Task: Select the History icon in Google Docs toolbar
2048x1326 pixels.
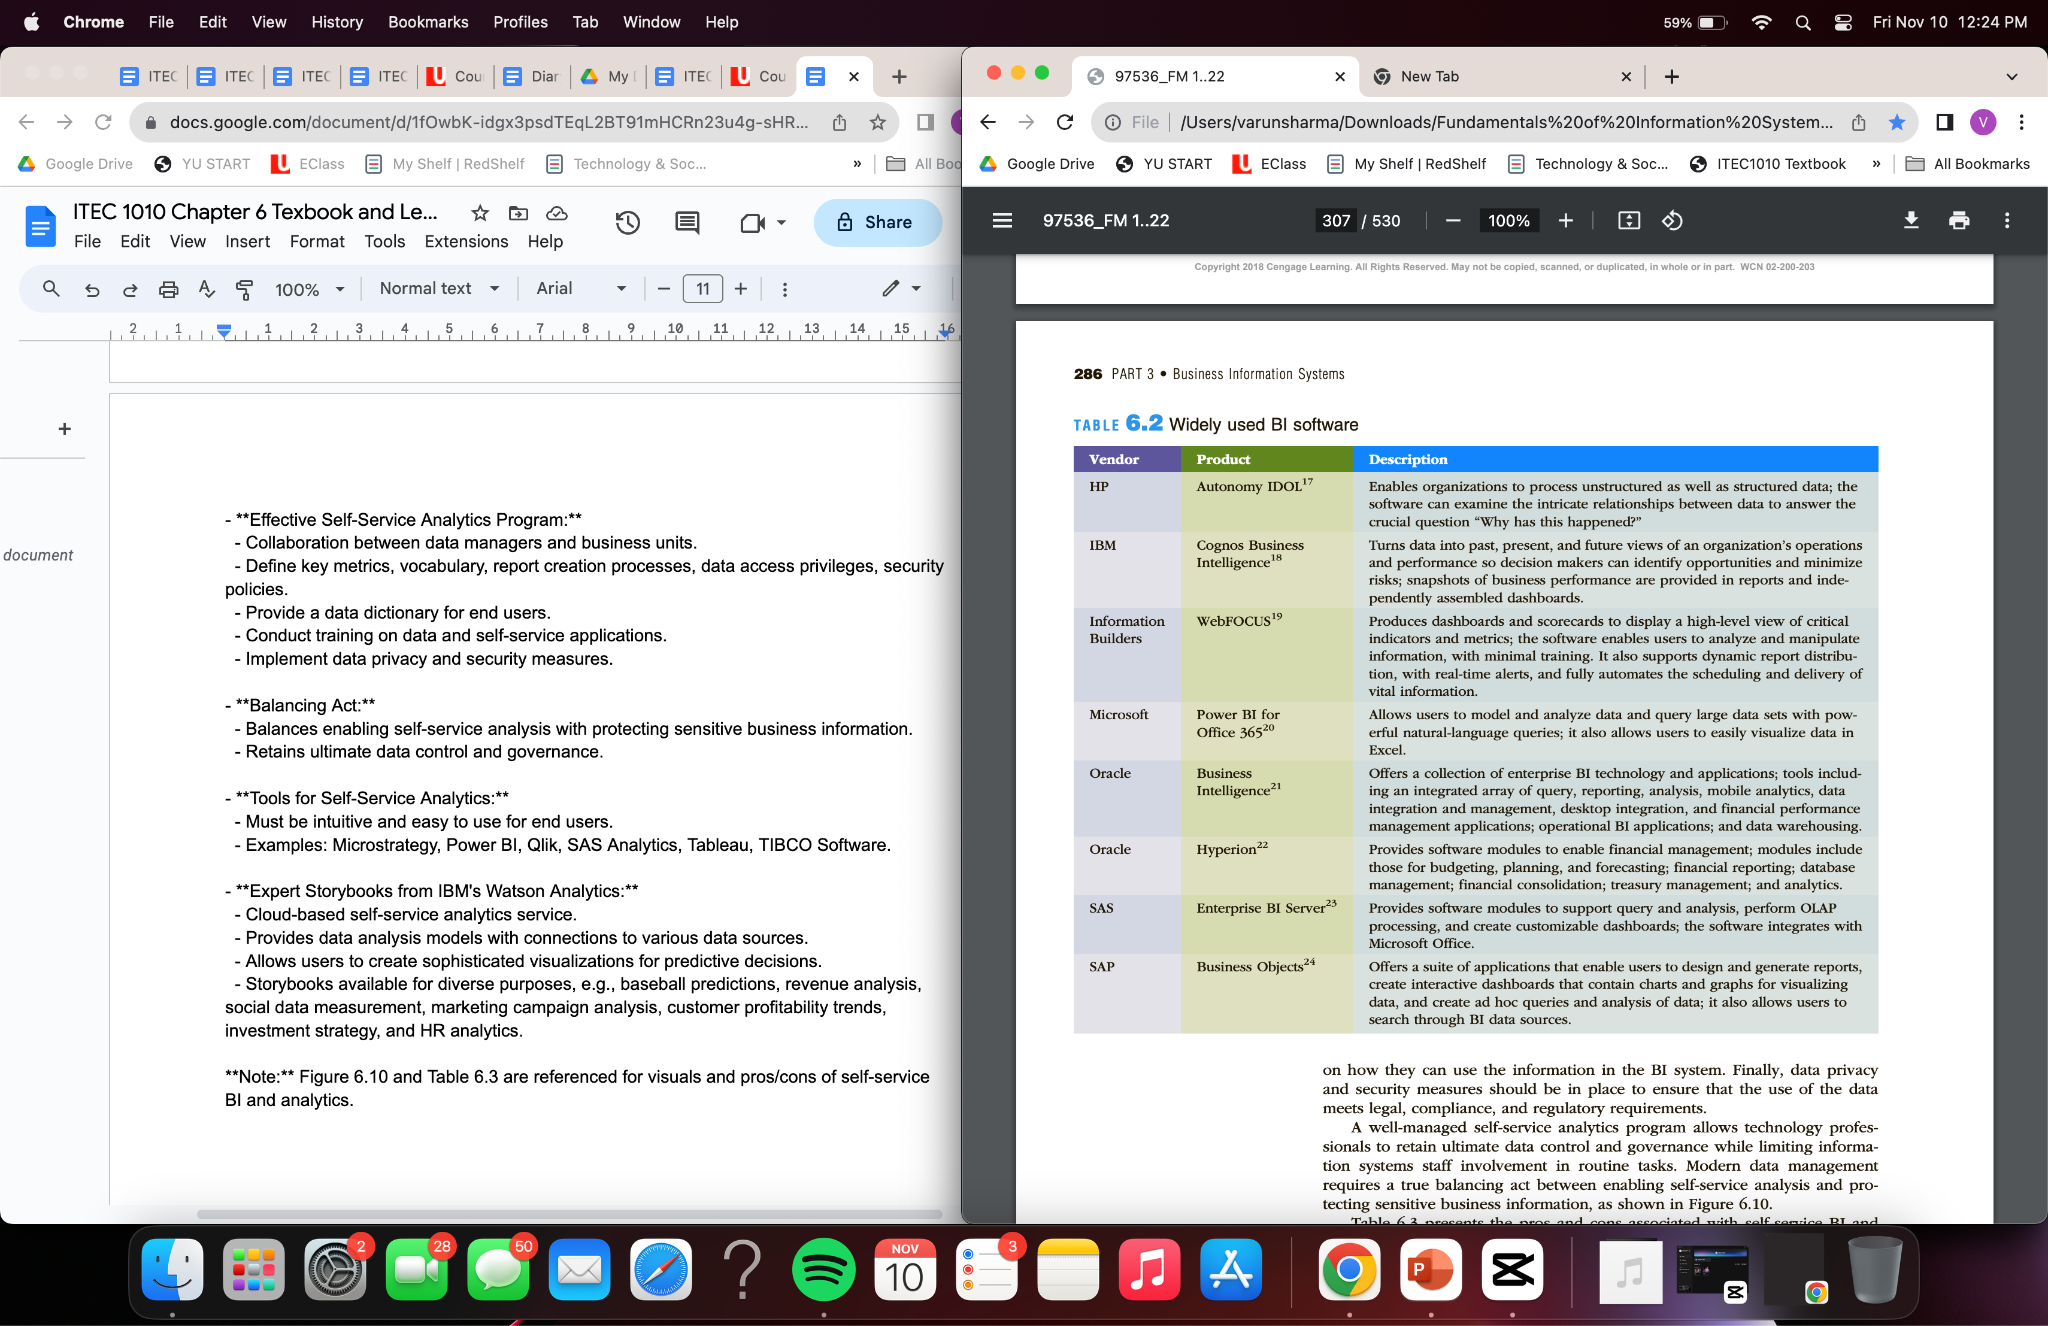Action: tap(628, 222)
